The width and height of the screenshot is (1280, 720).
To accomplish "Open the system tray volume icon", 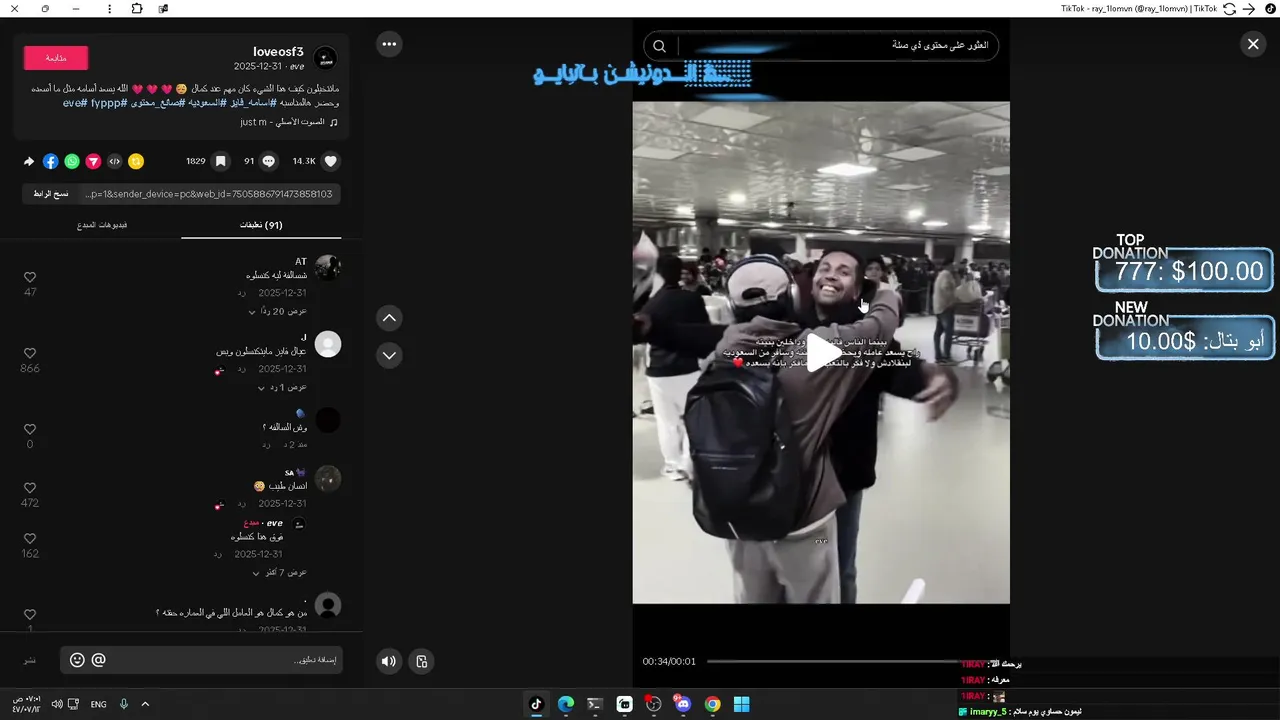I will tap(57, 704).
